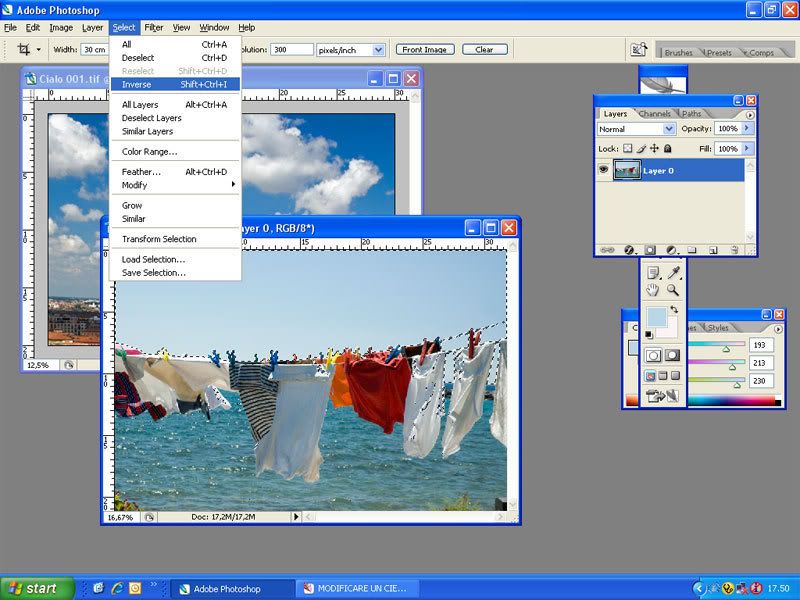Click the resolution field showing 300

tap(291, 50)
